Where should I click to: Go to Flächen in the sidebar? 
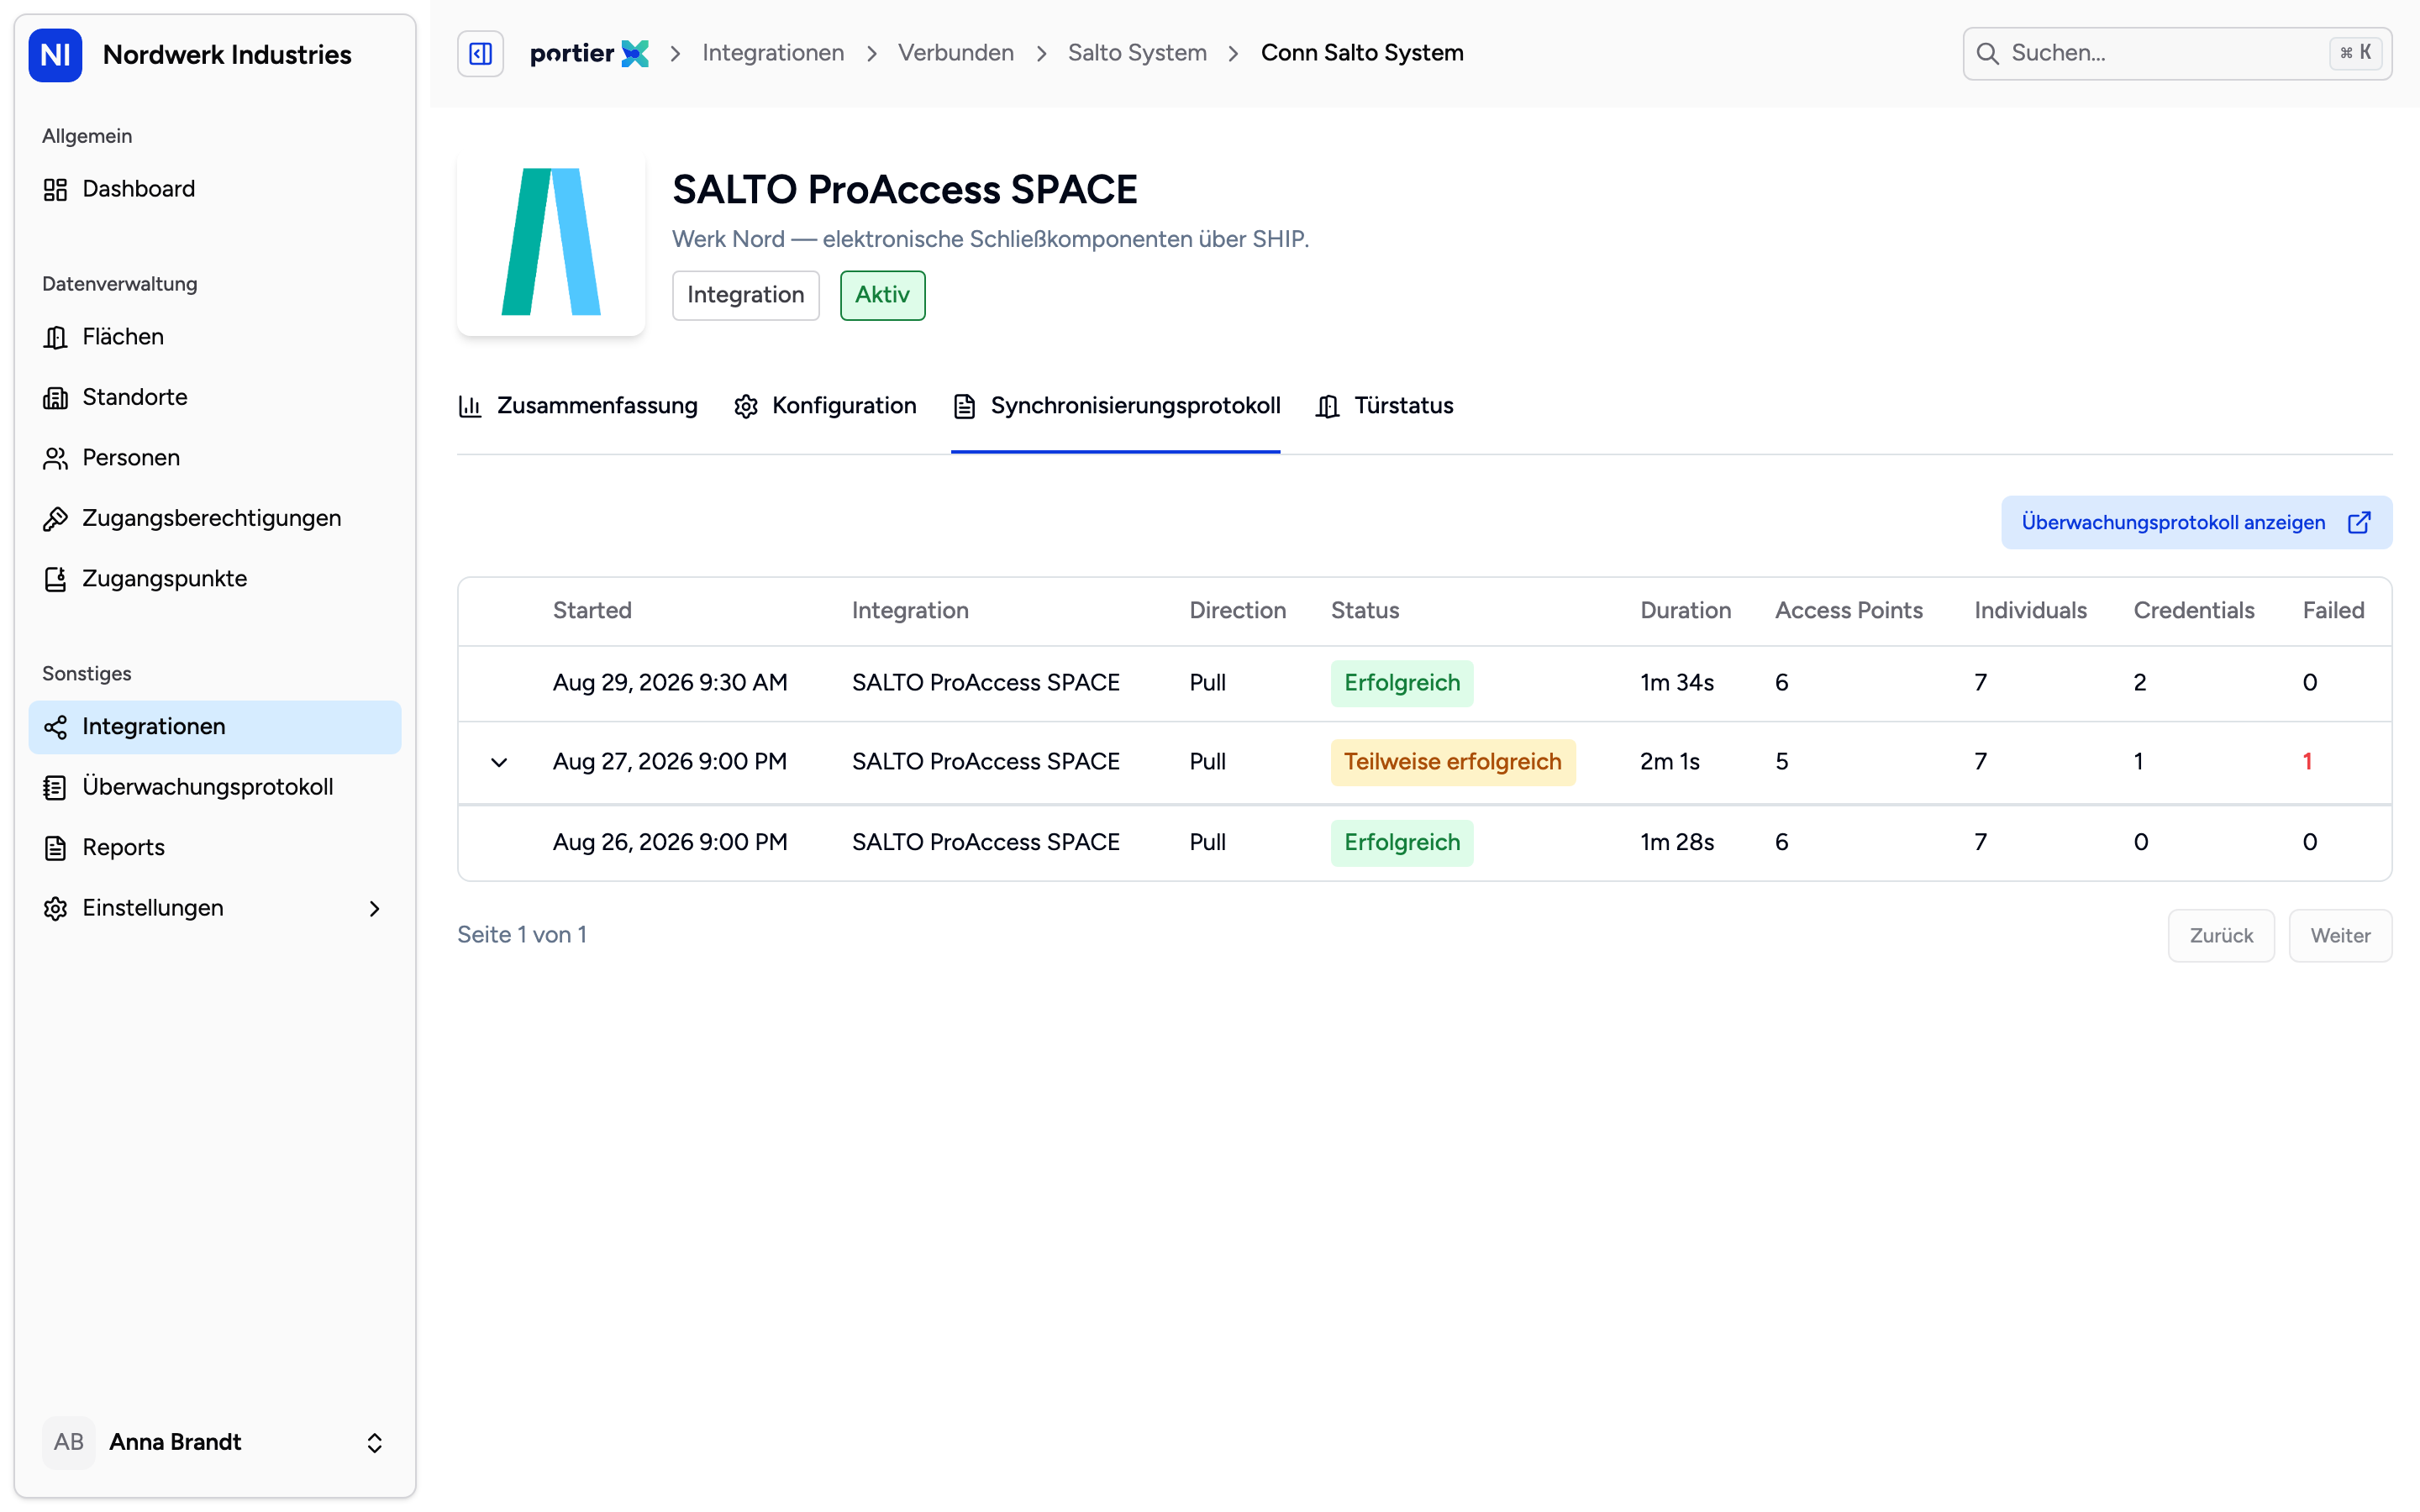point(215,337)
